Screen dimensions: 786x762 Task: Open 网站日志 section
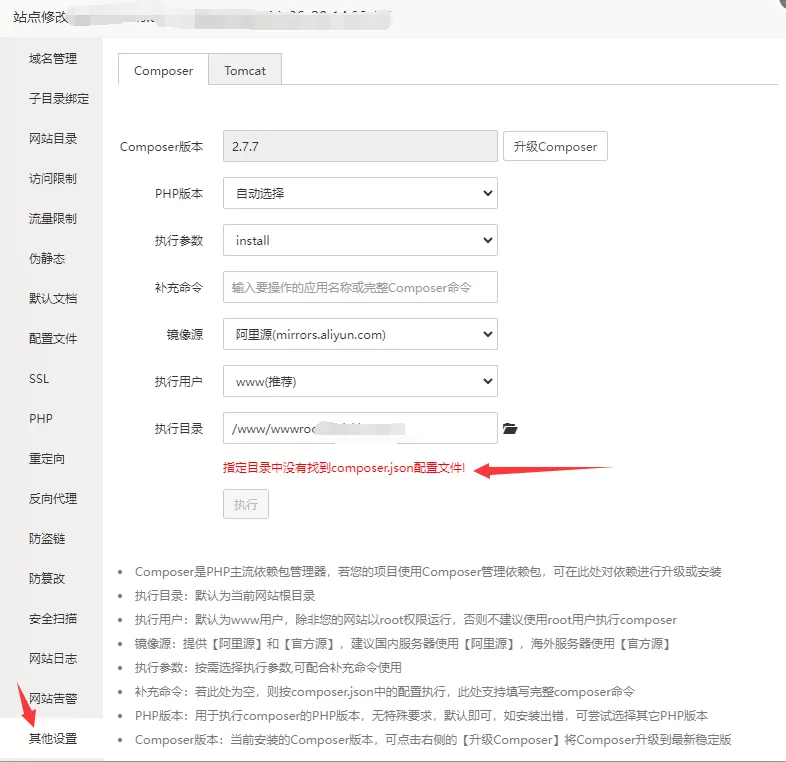(53, 659)
